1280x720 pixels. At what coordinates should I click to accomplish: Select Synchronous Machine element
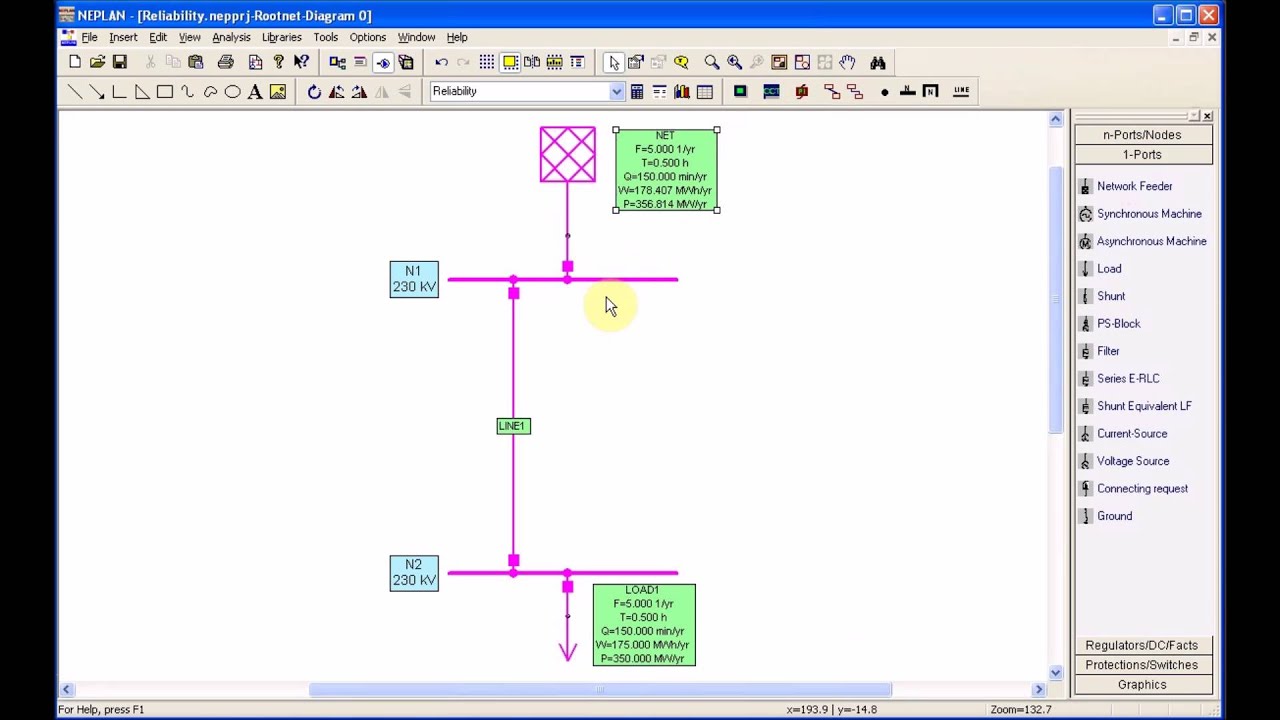tap(1140, 214)
